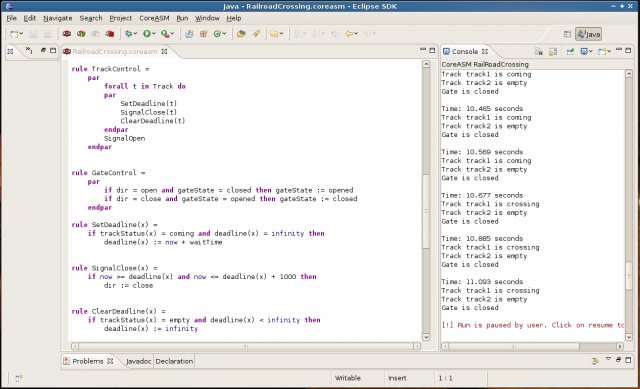Click the first red CoreASM engine icon

67,34
